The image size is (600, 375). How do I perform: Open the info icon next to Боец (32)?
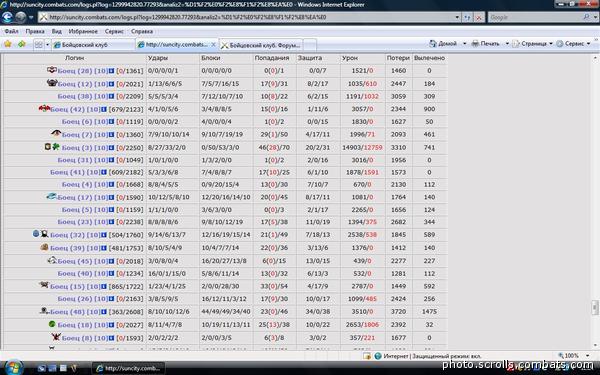coord(104,235)
